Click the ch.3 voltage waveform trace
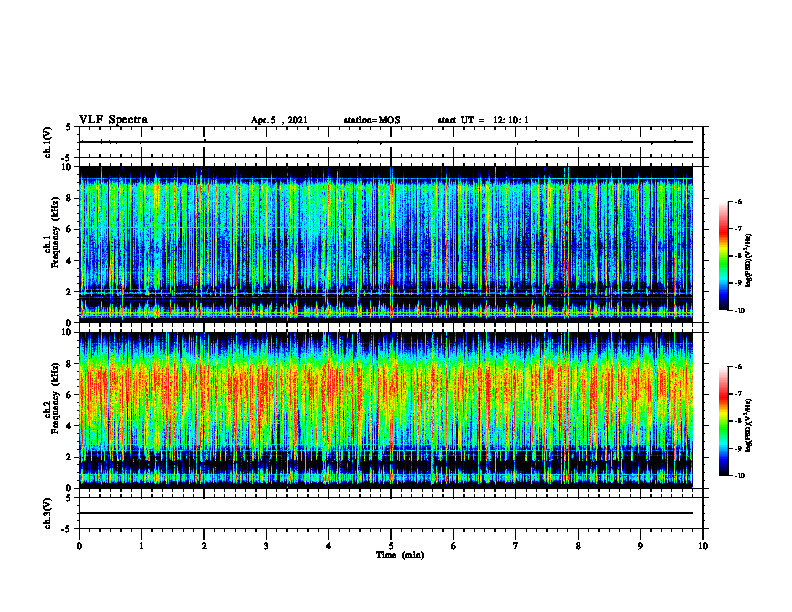 coord(386,513)
